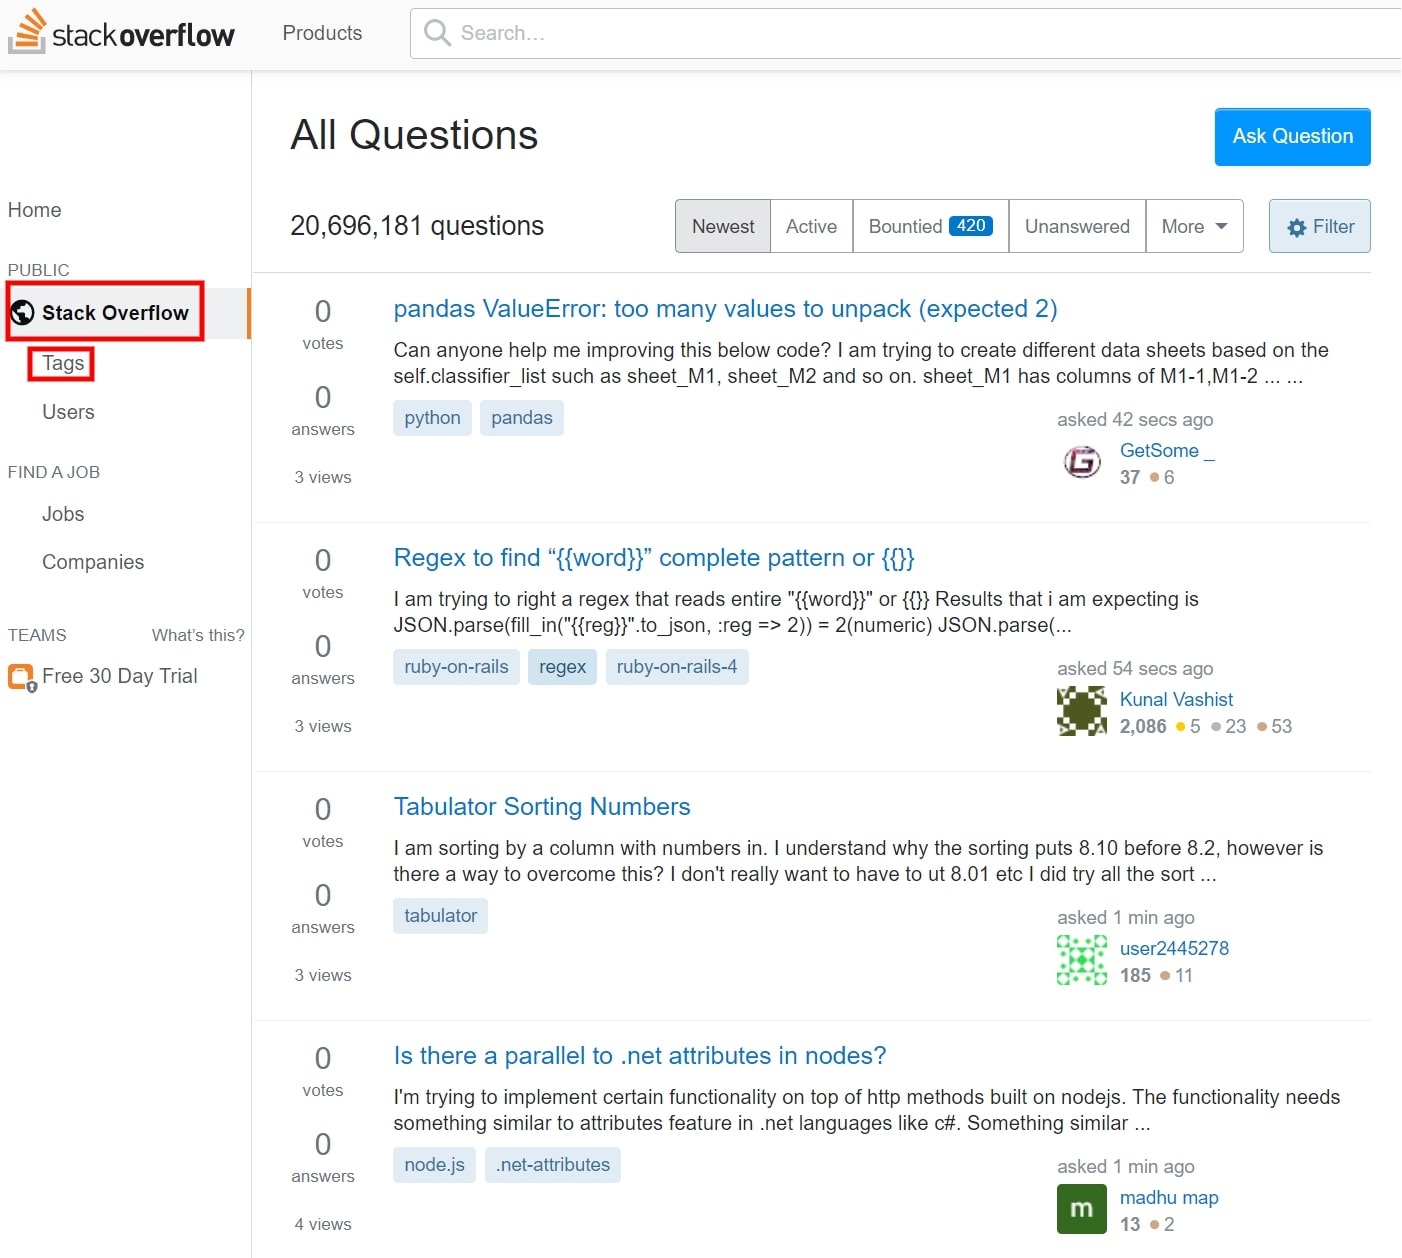Click the globe icon beside Stack Overflow
Viewport: 1402px width, 1258px height.
click(22, 313)
